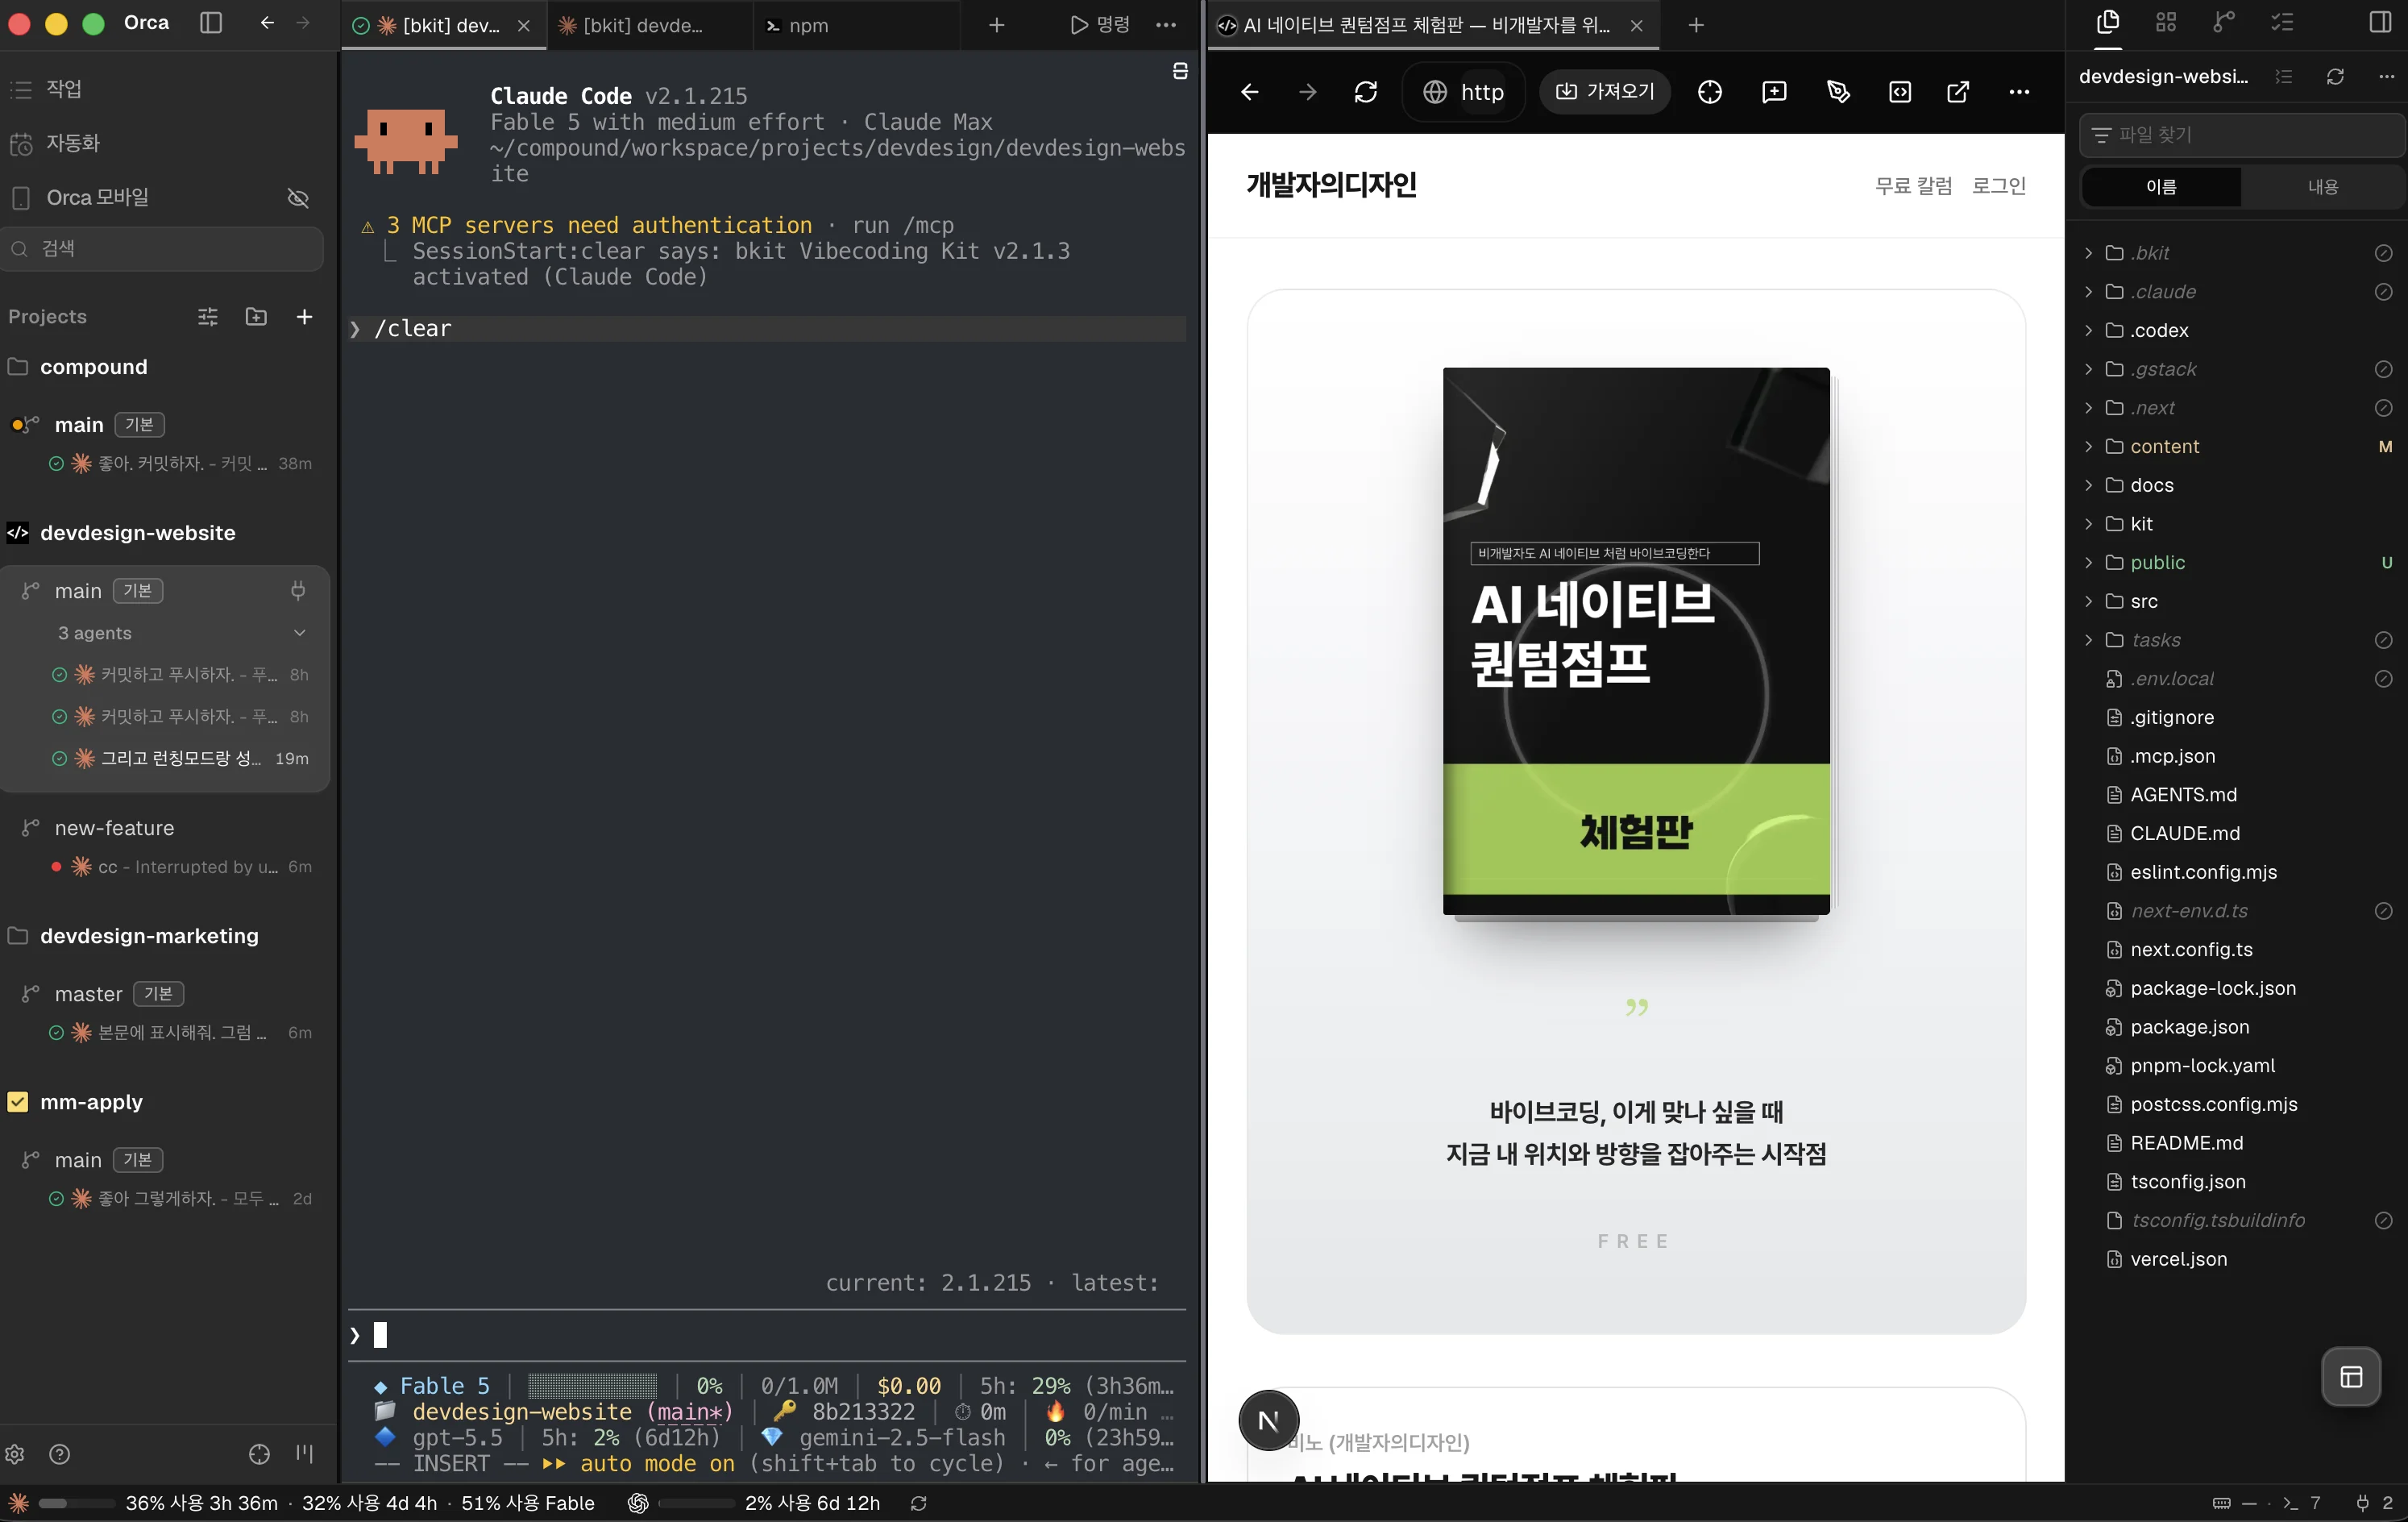This screenshot has height=1522, width=2408.
Task: Expand the src folder
Action: pos(2088,601)
